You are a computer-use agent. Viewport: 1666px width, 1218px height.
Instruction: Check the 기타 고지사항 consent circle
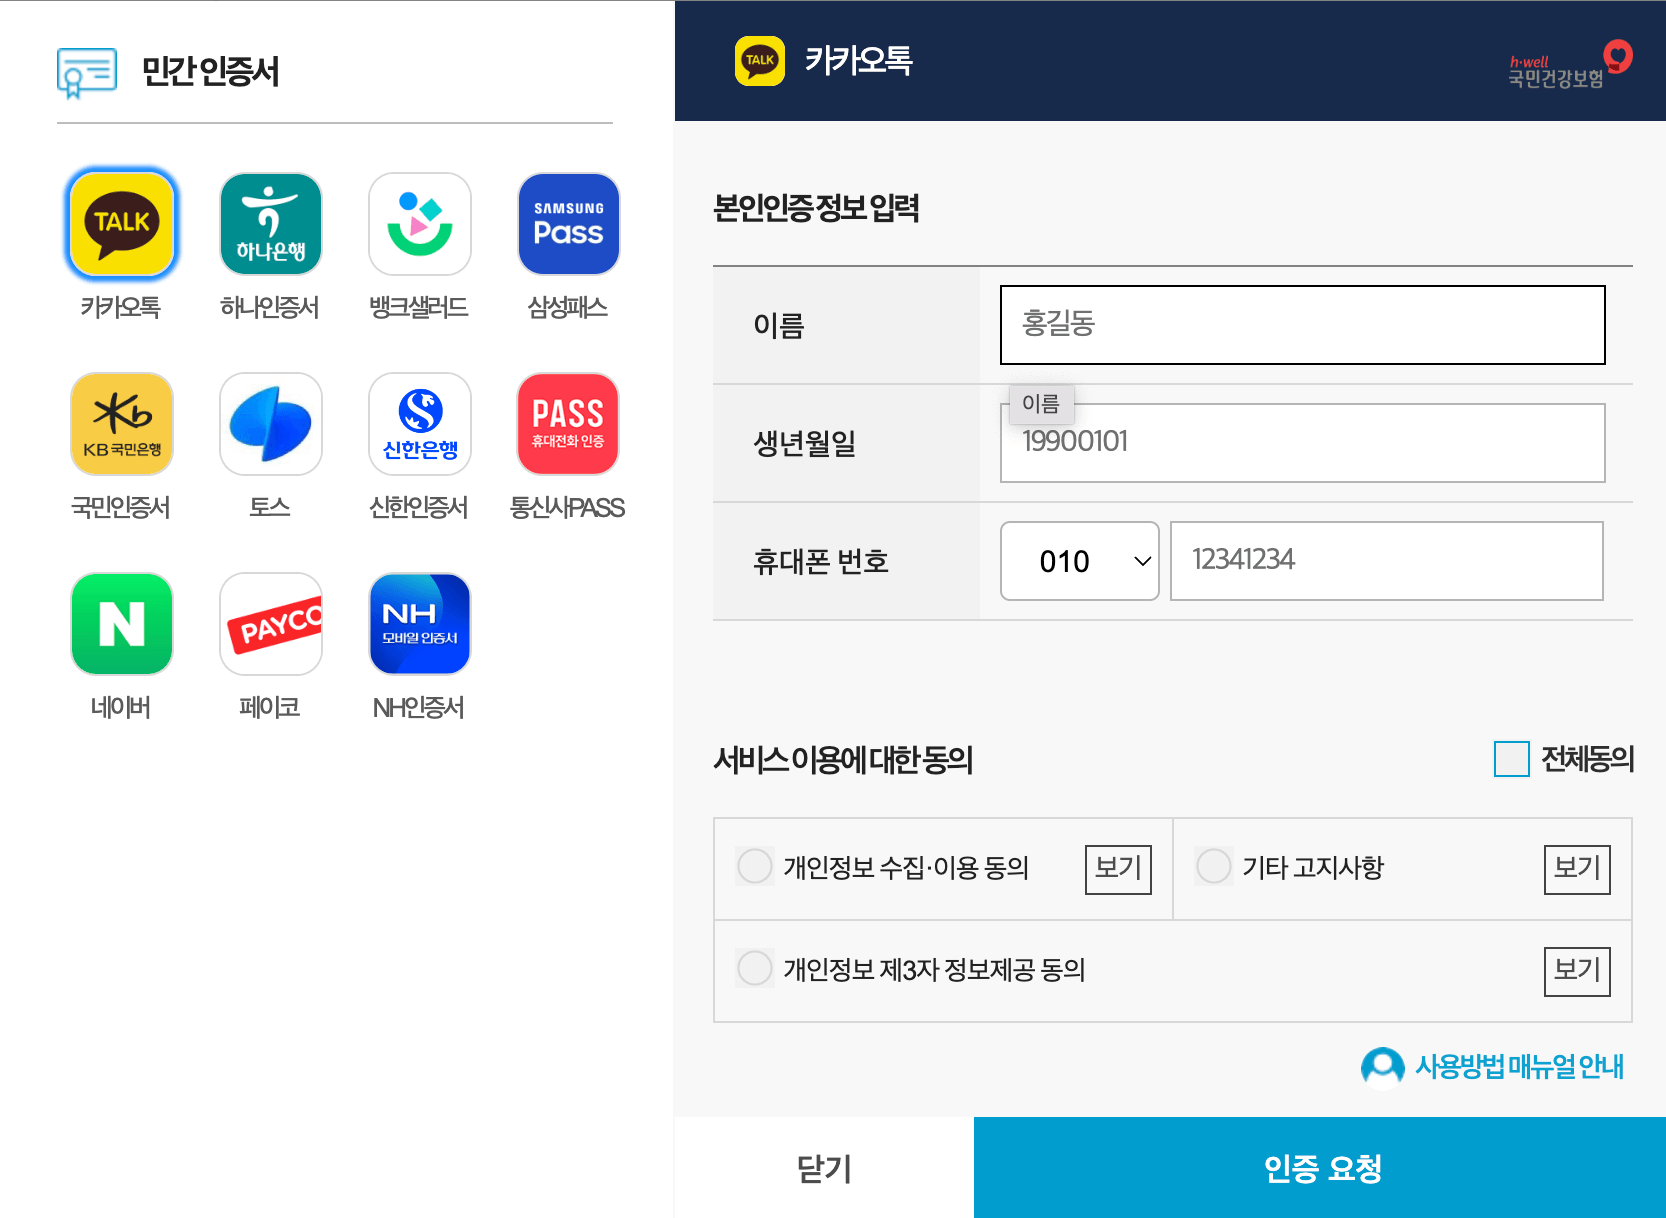point(1213,866)
